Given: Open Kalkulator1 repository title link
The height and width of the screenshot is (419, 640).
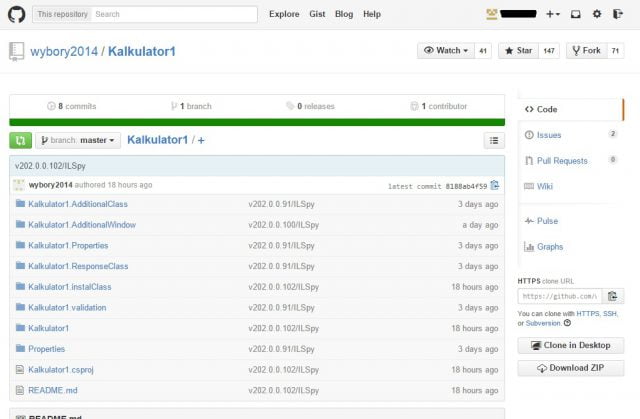Looking at the screenshot, I should click(142, 52).
